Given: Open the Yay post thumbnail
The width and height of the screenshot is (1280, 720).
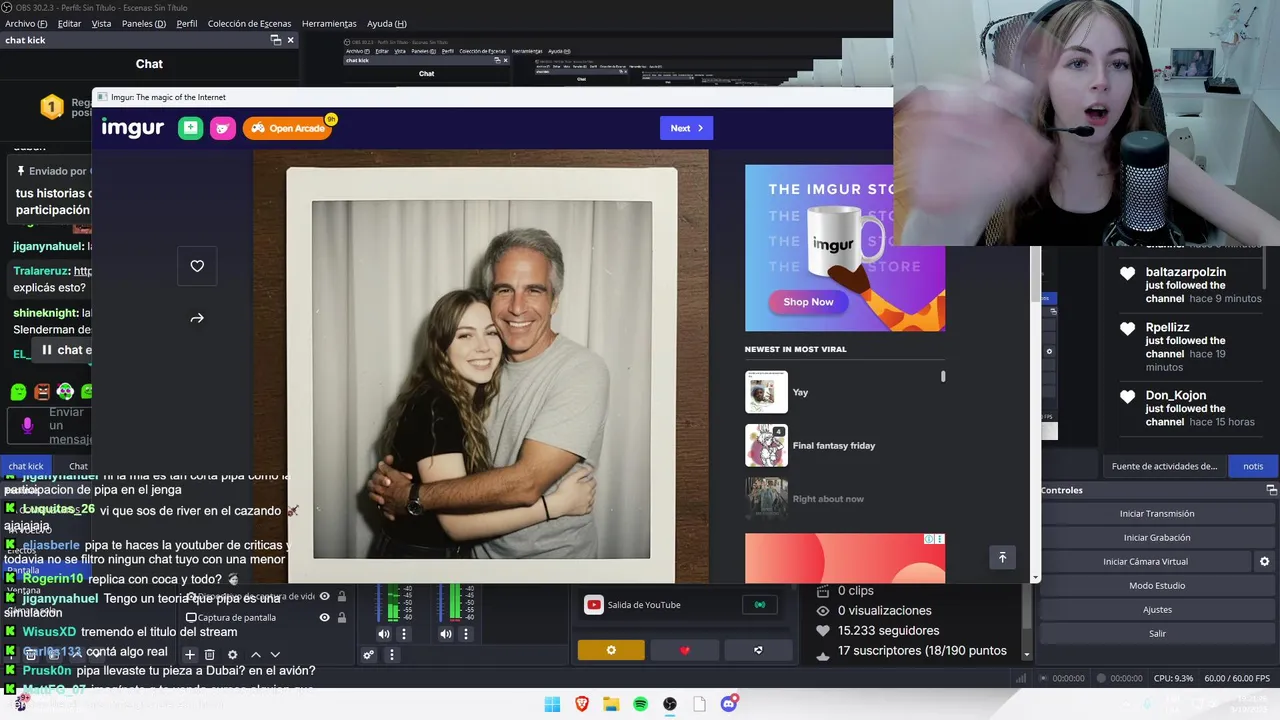Looking at the screenshot, I should click(766, 392).
